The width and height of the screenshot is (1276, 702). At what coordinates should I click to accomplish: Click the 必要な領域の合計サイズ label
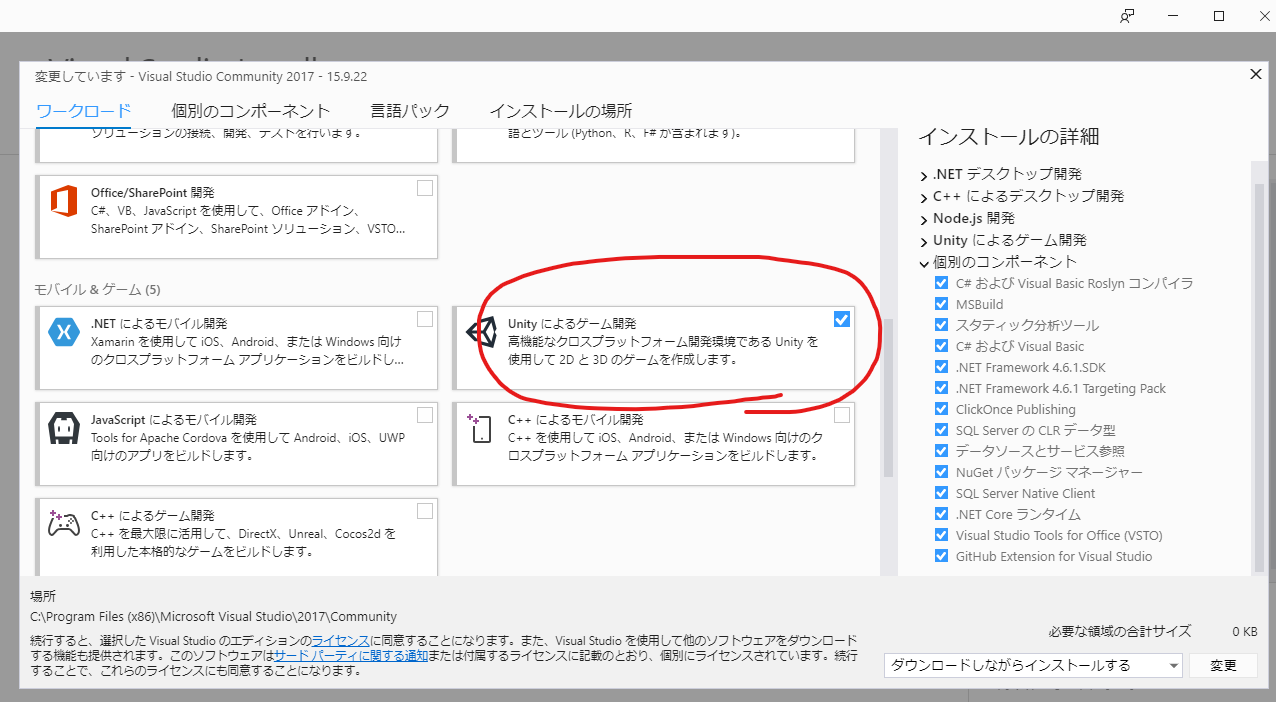(x=1120, y=631)
